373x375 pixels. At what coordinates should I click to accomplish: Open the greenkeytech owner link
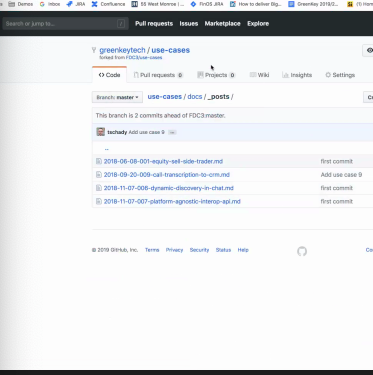point(122,50)
